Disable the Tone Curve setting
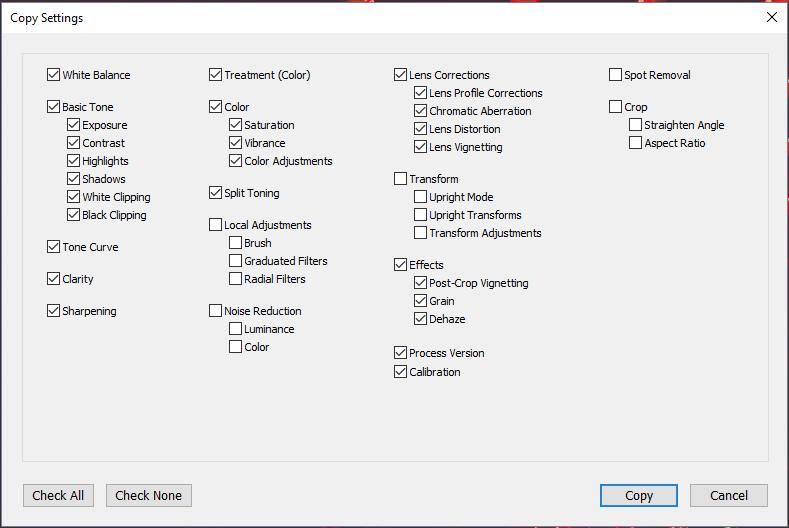This screenshot has width=789, height=528. (x=53, y=247)
